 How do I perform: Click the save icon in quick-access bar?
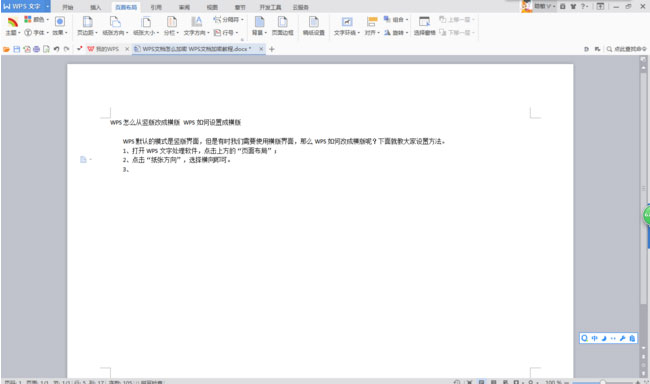(x=17, y=49)
